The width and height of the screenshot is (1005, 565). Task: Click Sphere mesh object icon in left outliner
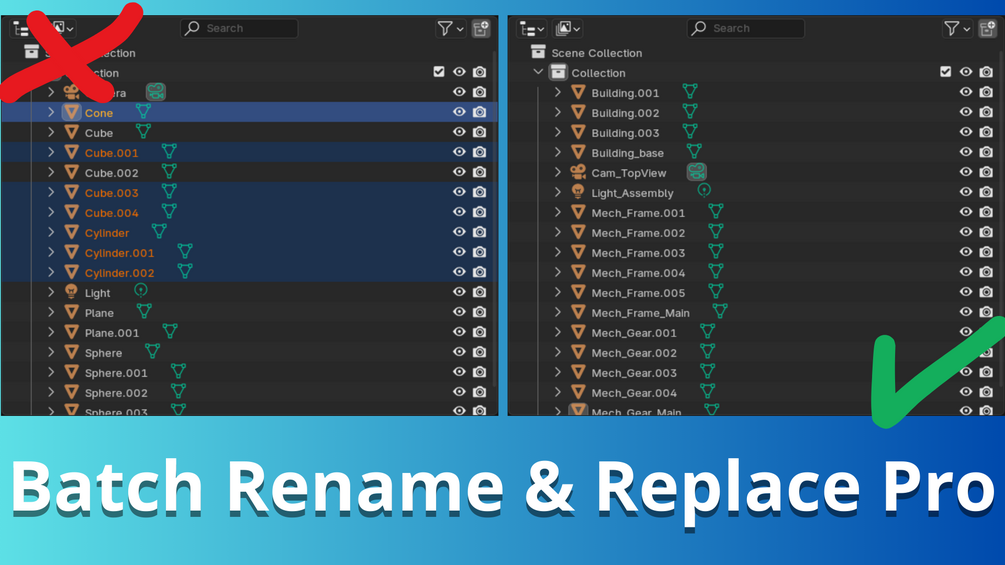[72, 352]
